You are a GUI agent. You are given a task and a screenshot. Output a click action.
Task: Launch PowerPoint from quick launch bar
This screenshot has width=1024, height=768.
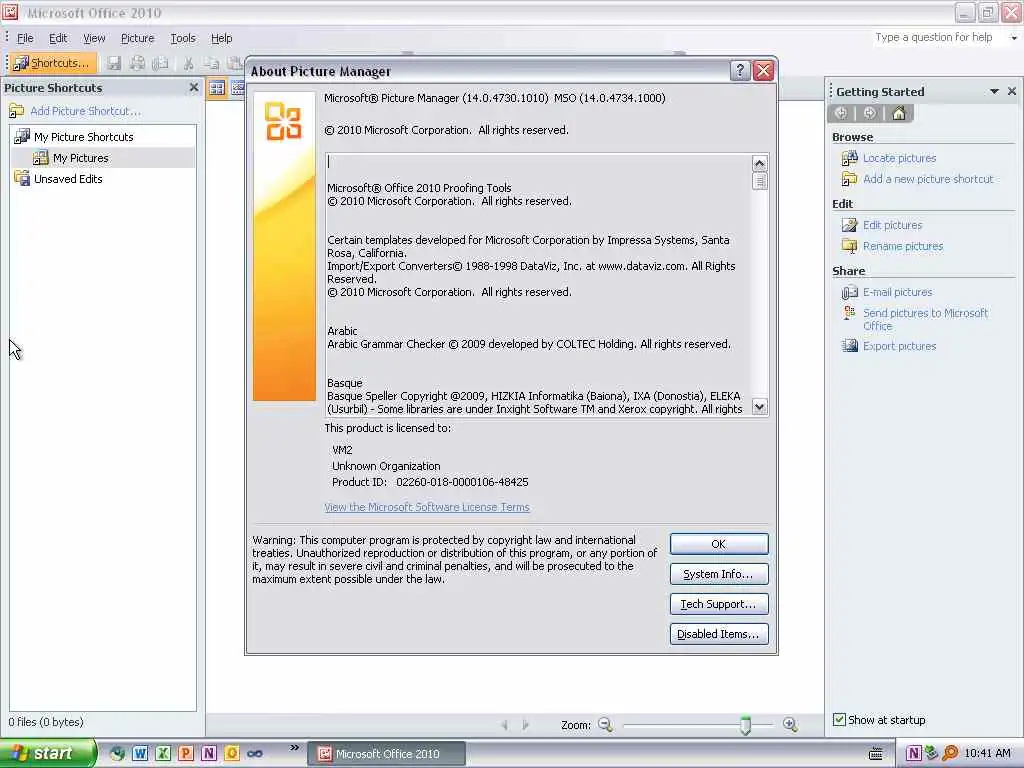185,754
